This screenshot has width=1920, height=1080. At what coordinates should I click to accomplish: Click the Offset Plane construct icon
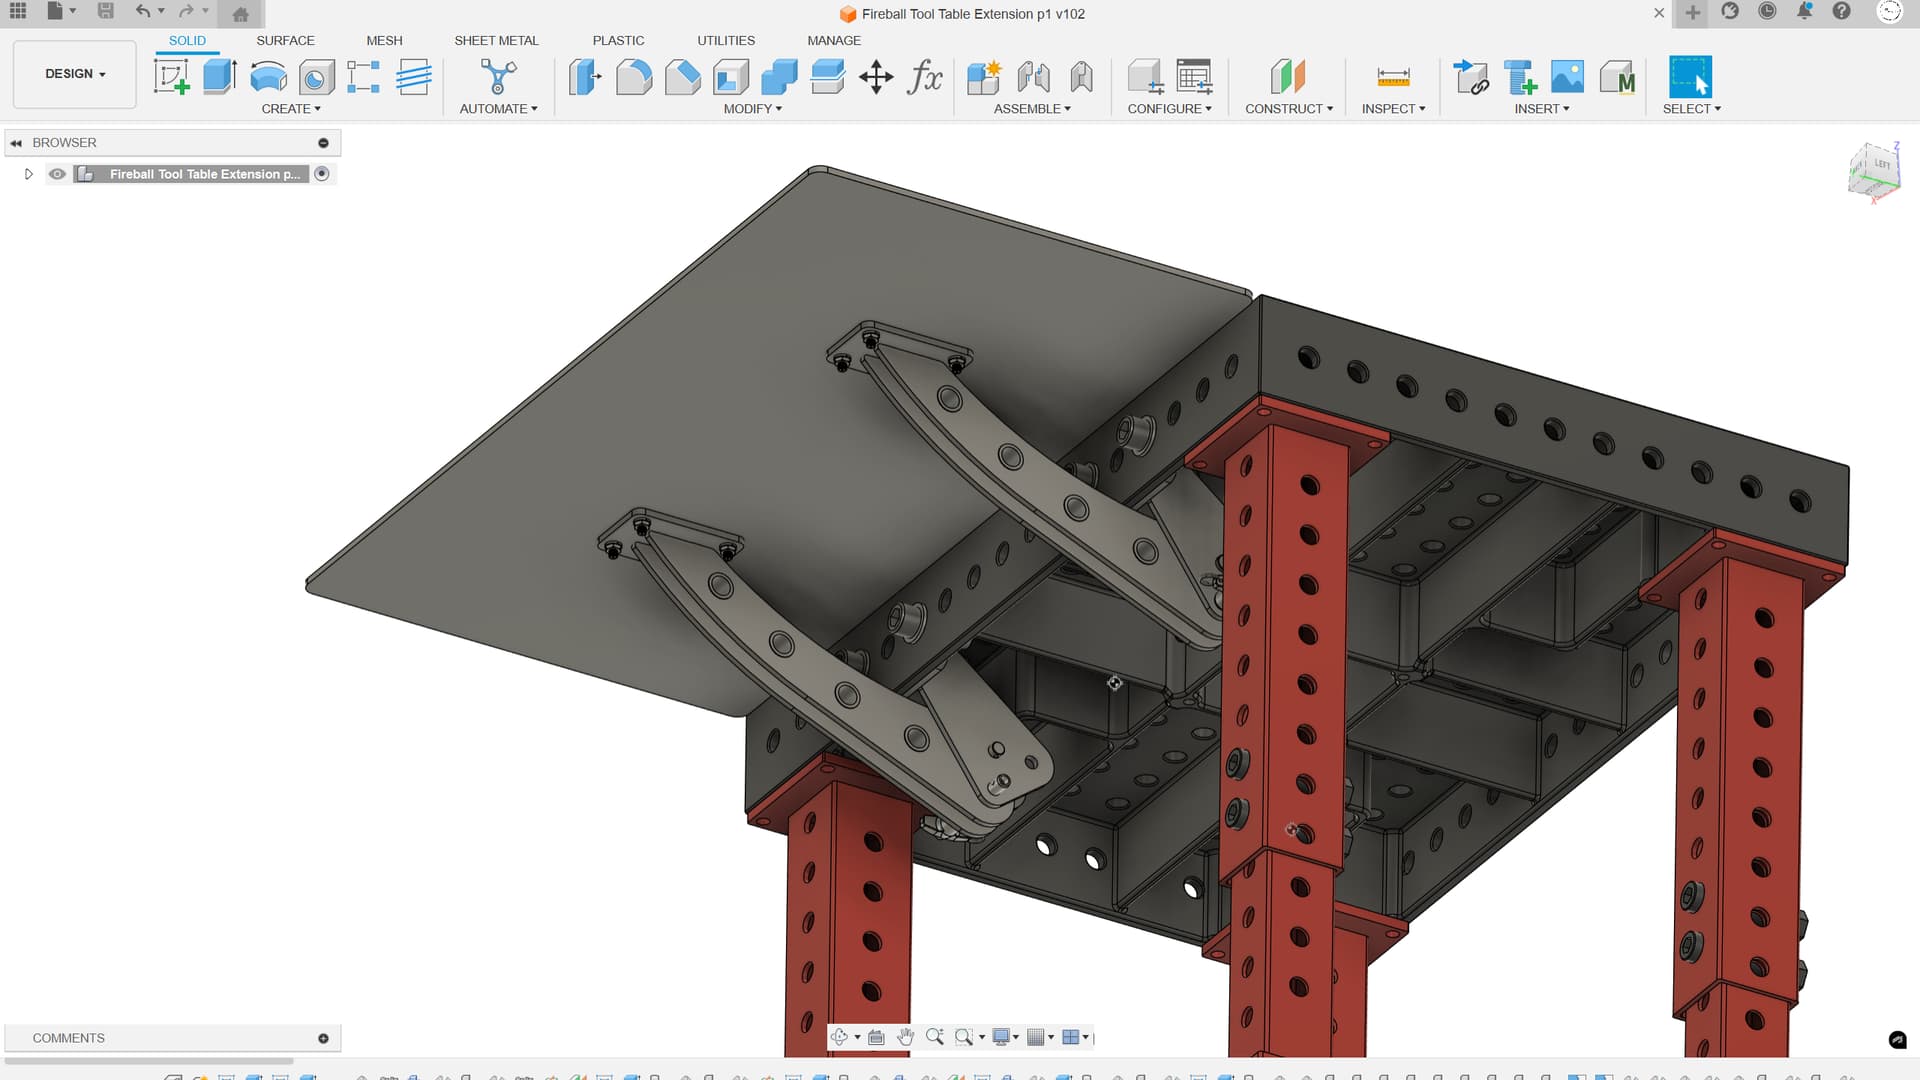(1288, 77)
